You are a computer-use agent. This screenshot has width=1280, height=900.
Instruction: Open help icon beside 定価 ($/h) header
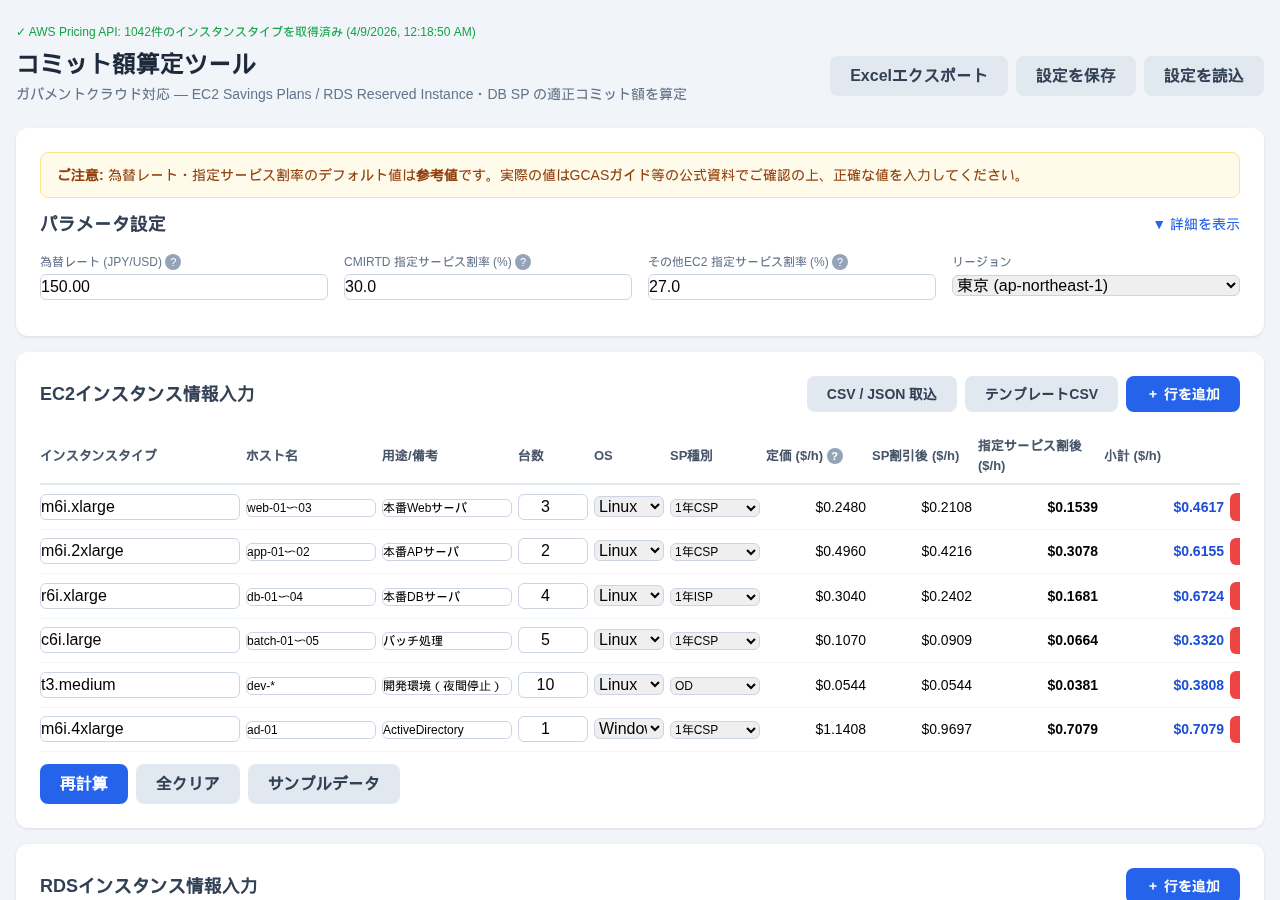click(835, 456)
